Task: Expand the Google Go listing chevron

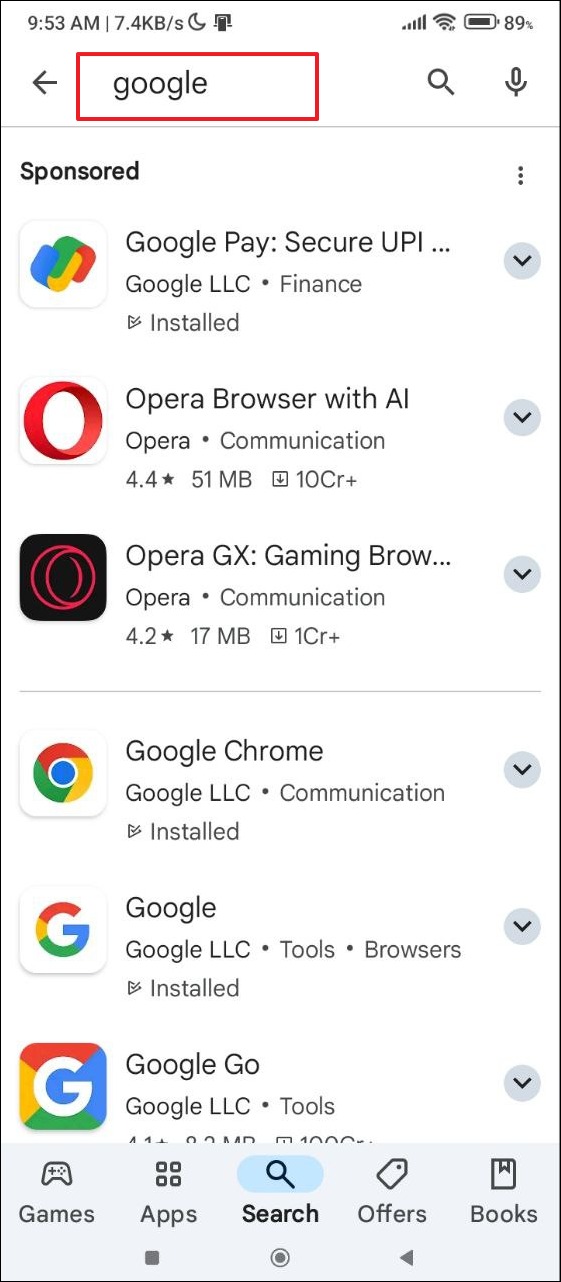Action: pyautogui.click(x=521, y=1083)
